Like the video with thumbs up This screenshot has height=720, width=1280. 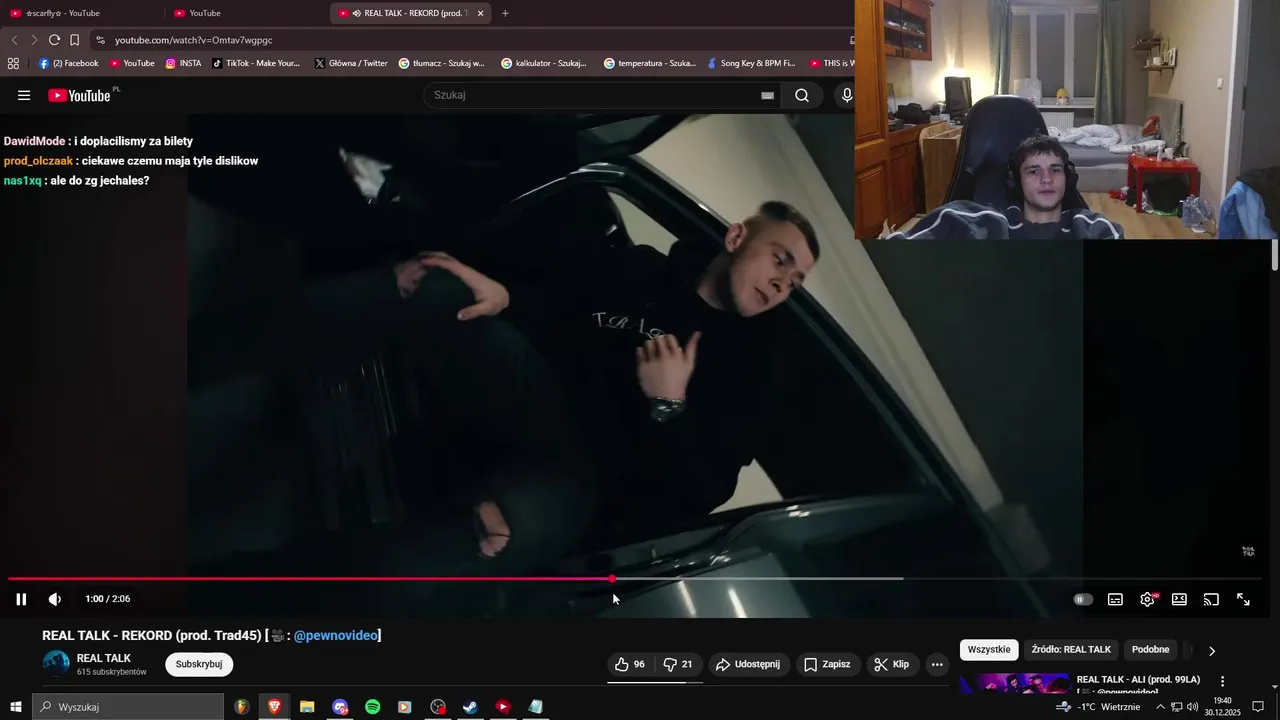pos(630,664)
